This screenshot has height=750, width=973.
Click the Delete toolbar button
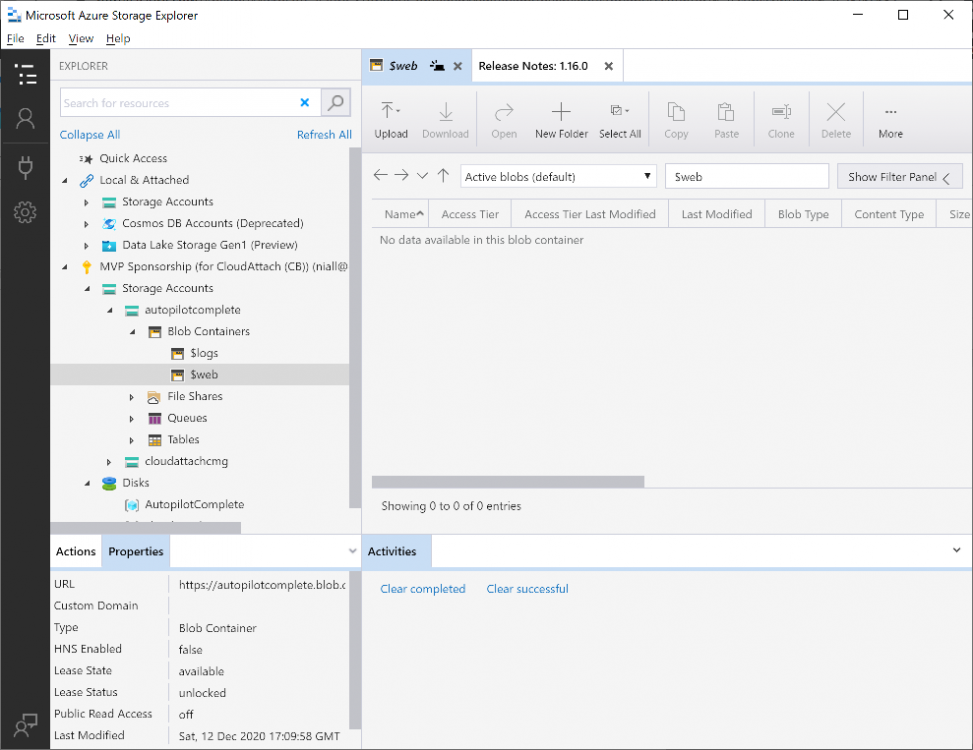tap(836, 120)
